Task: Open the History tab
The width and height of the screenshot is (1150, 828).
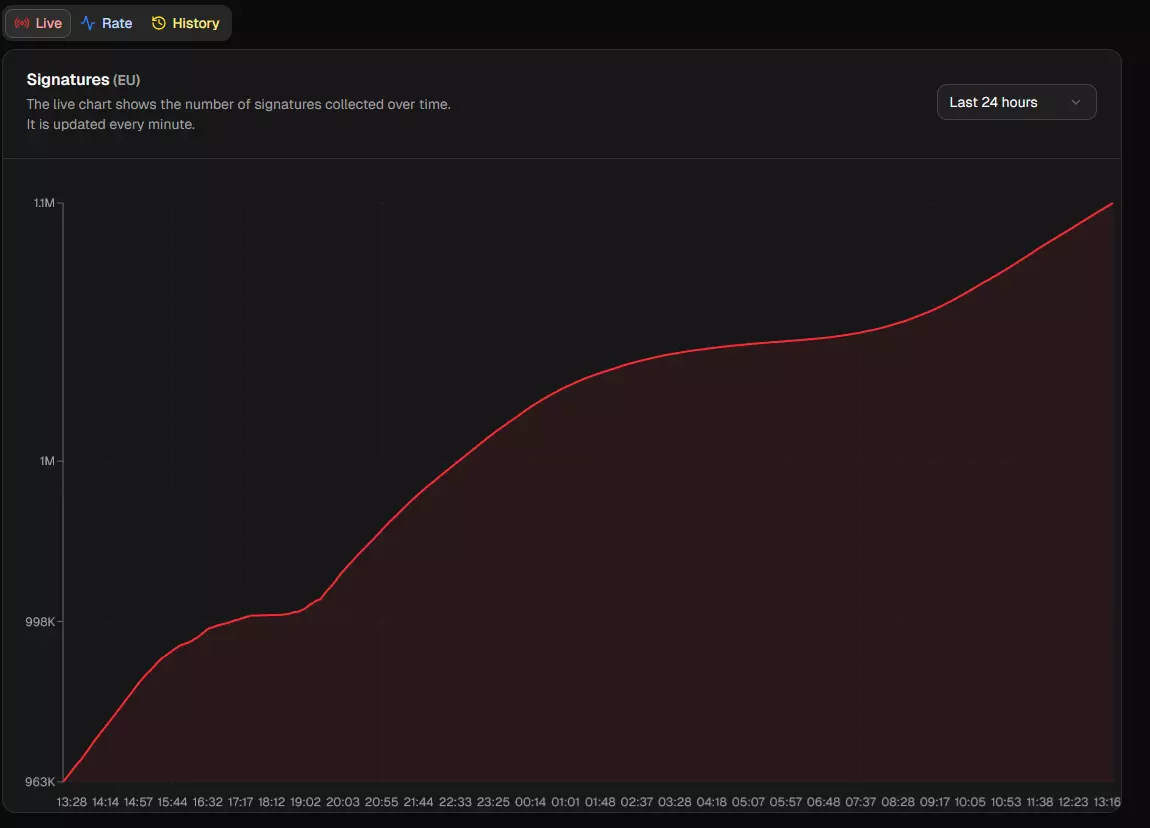Action: [186, 23]
